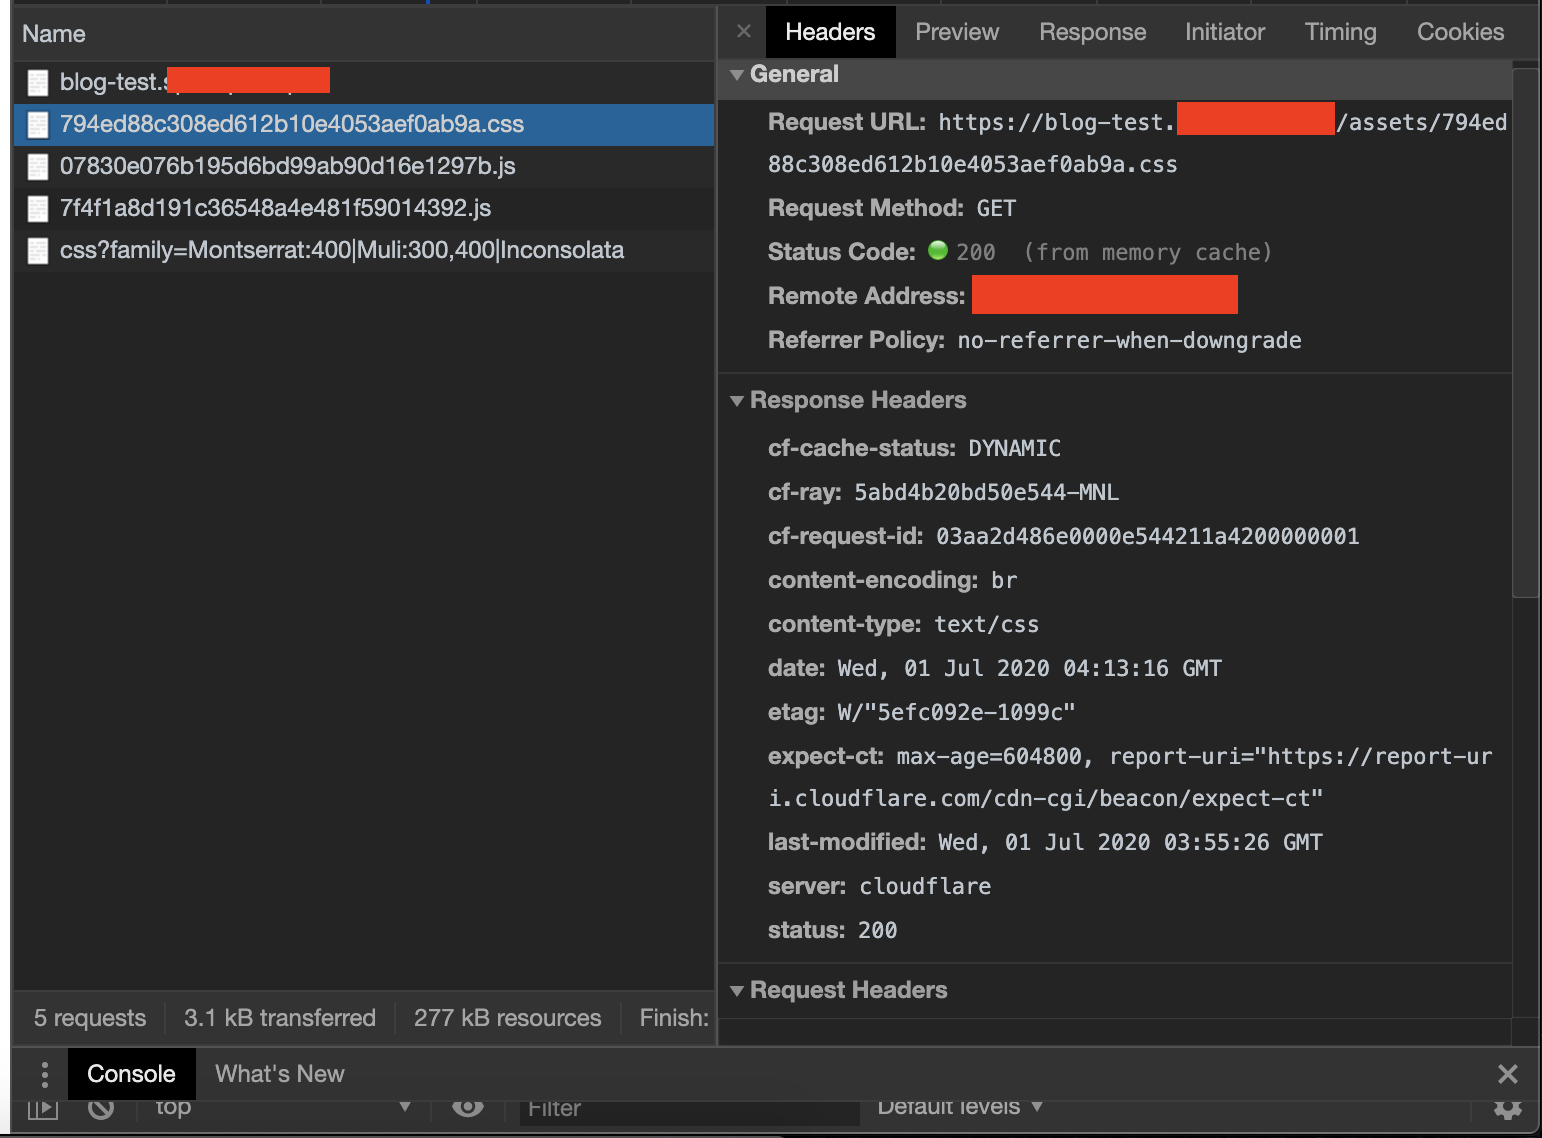Dismiss the Console drawer with the X

tap(1508, 1074)
